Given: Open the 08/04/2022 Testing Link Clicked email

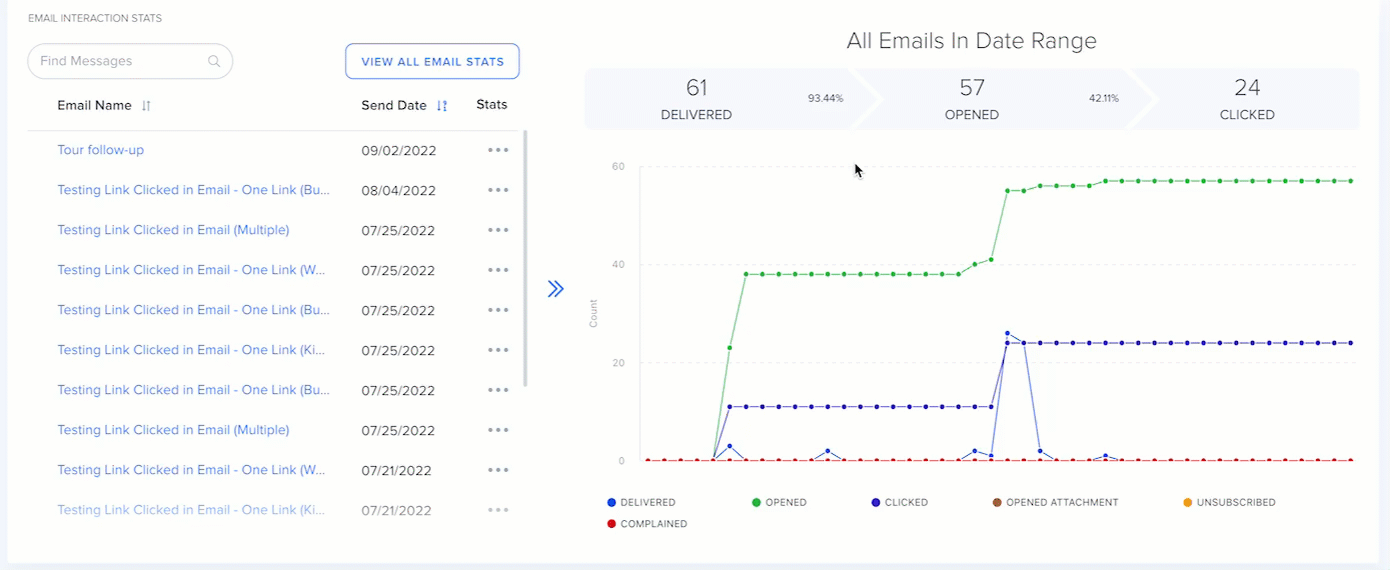Looking at the screenshot, I should 193,190.
